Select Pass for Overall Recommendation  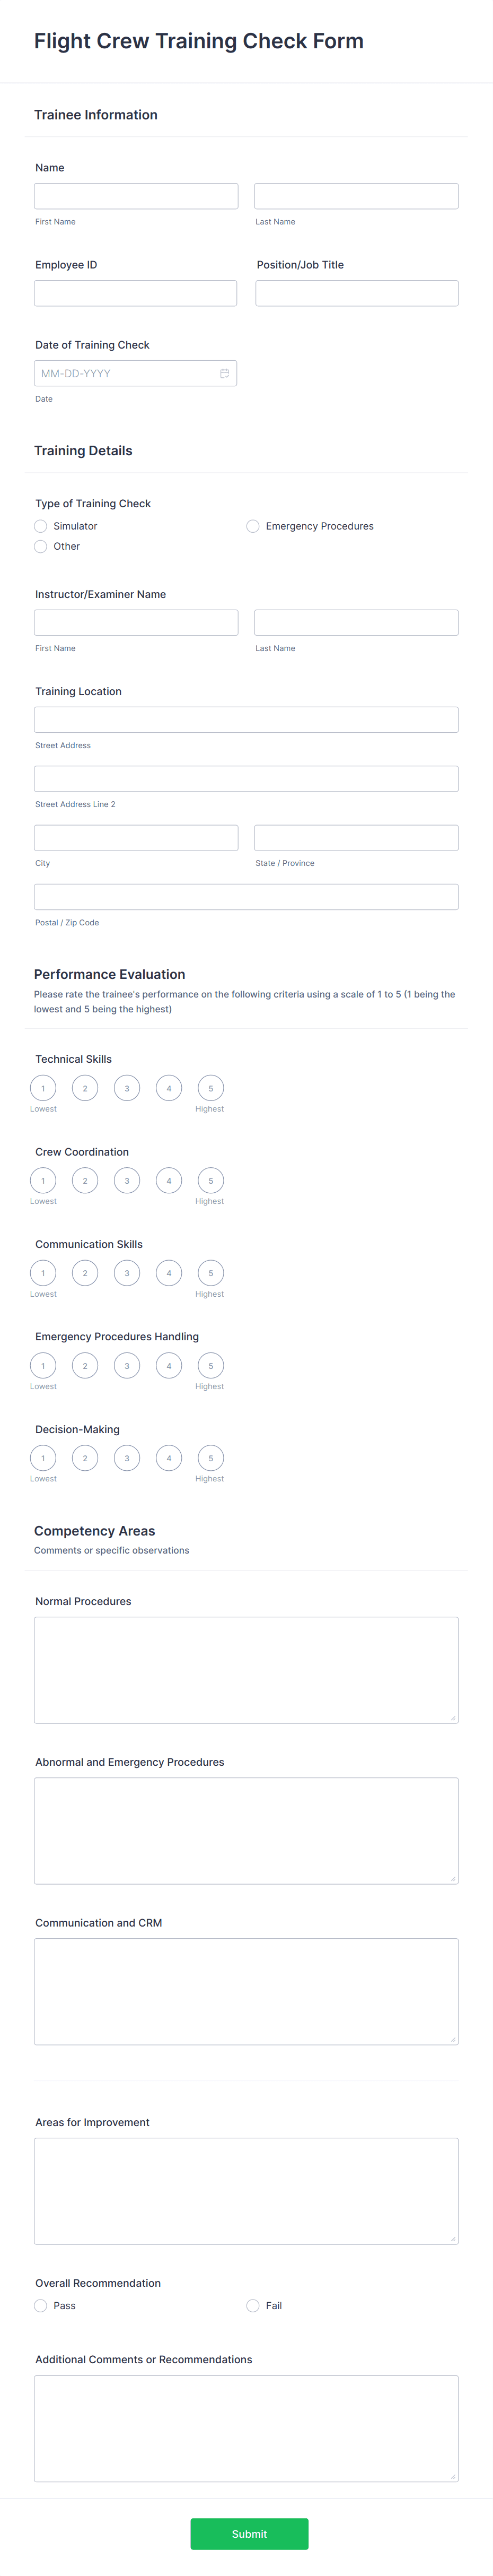[x=40, y=2305]
